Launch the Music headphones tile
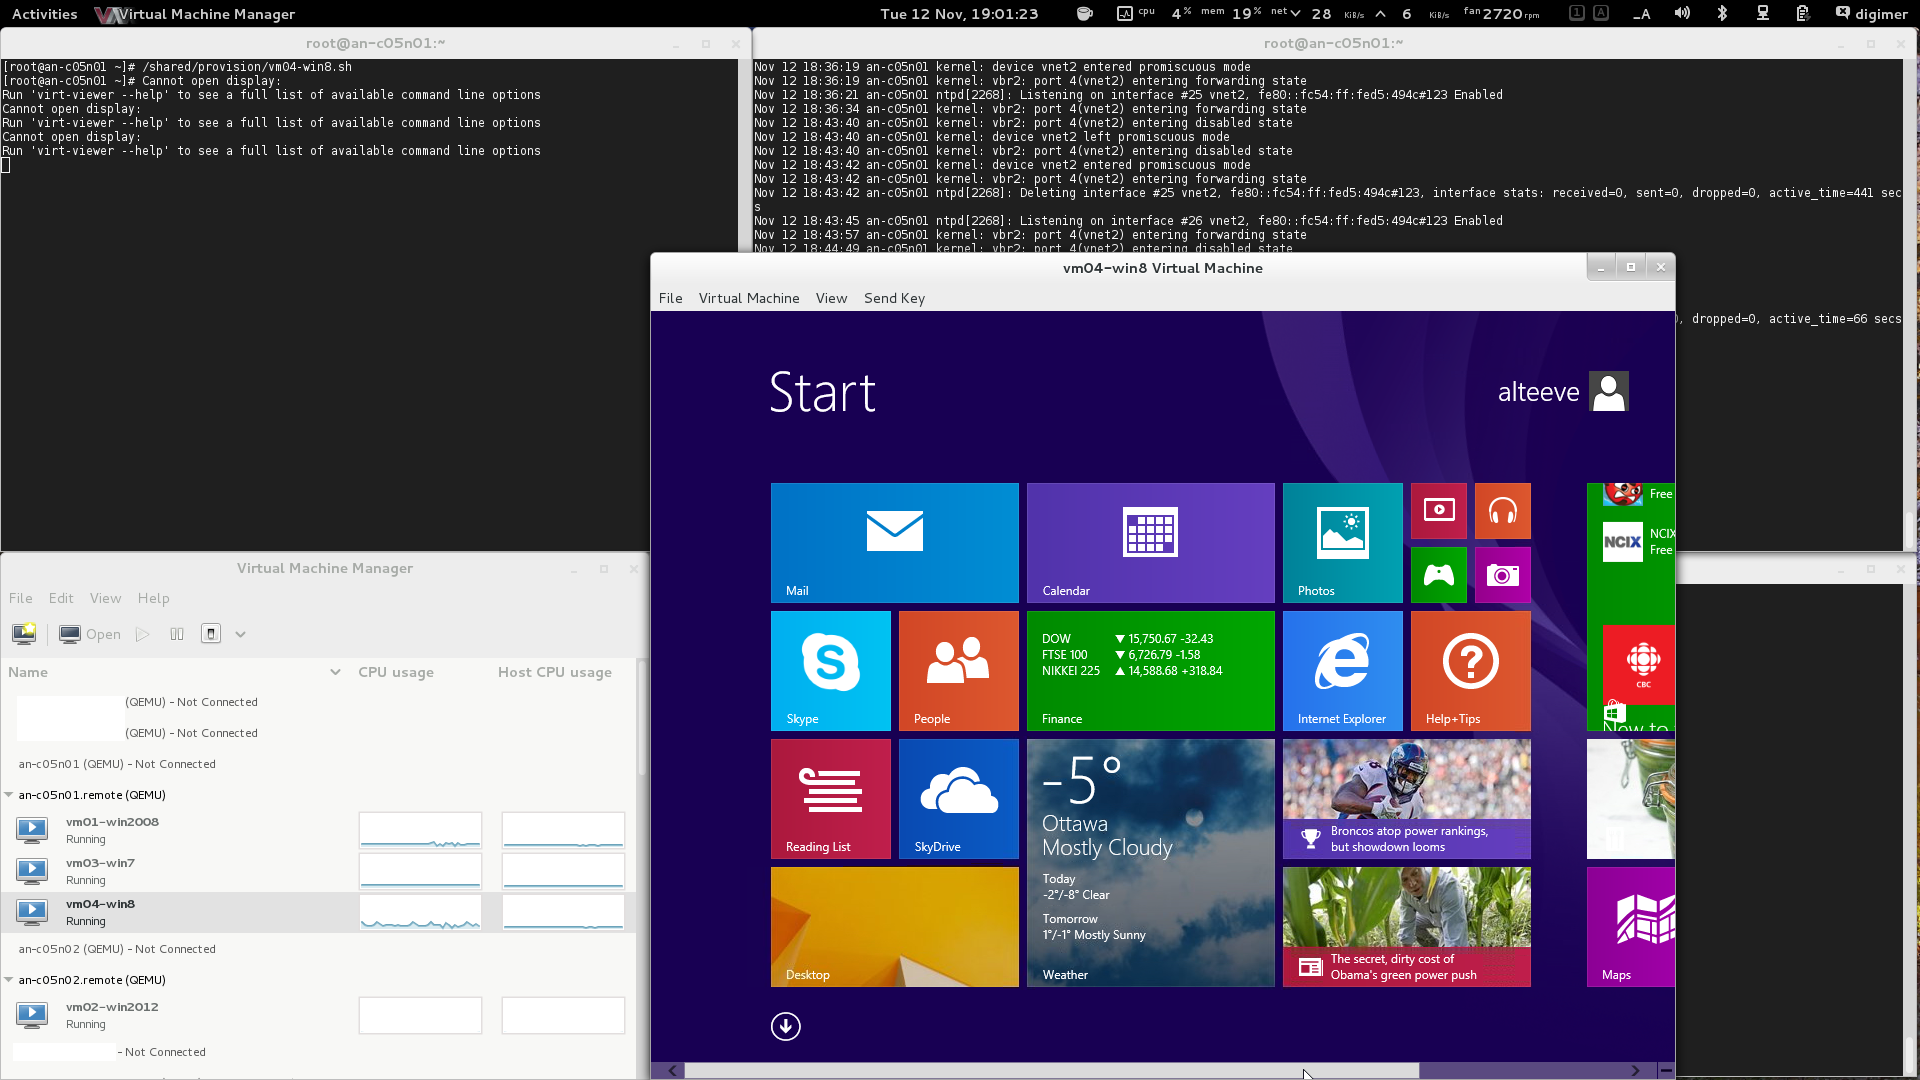 click(1502, 511)
